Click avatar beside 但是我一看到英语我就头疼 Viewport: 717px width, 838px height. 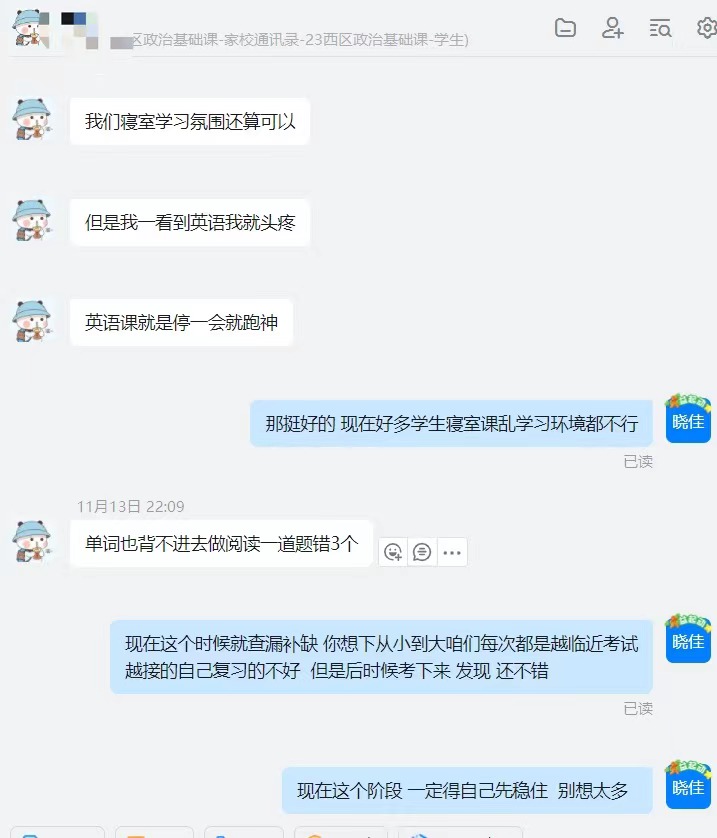pos(32,220)
